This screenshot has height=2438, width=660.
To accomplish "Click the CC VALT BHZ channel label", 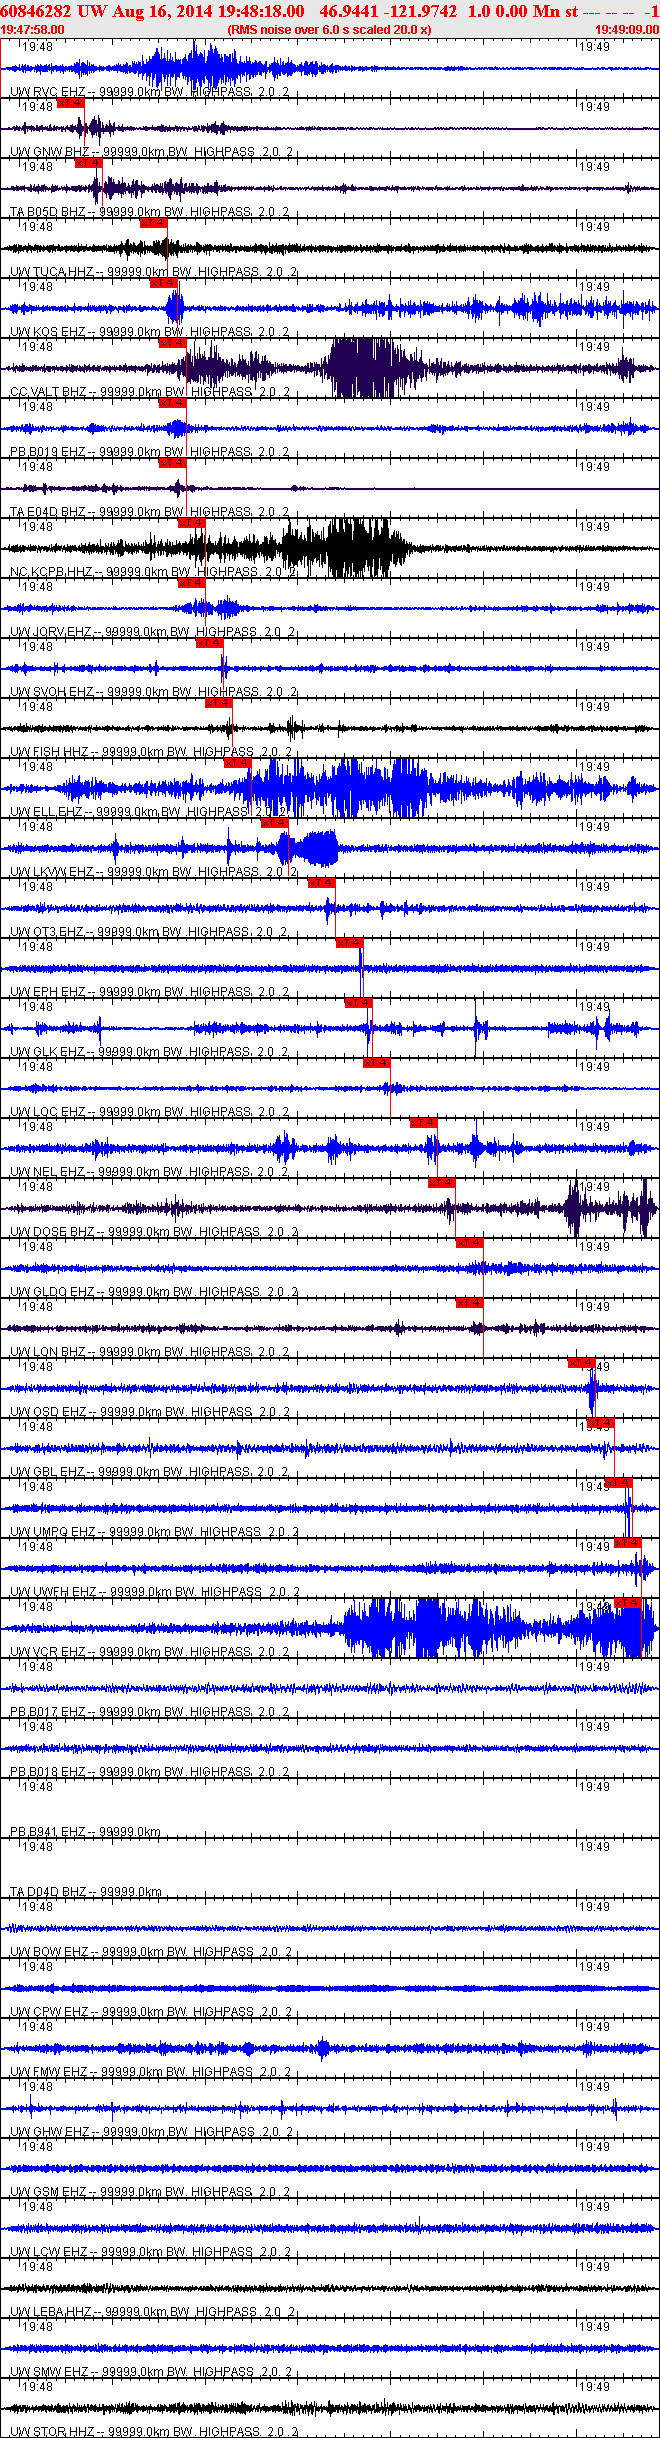I will (48, 392).
